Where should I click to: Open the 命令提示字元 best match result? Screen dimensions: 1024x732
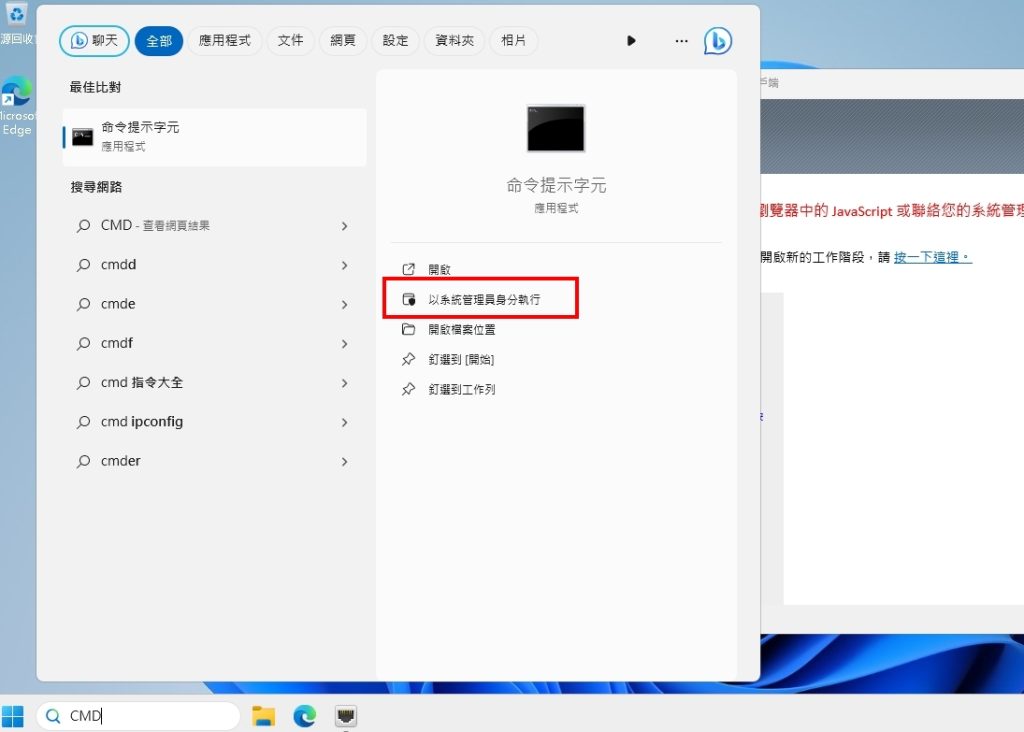tap(214, 137)
